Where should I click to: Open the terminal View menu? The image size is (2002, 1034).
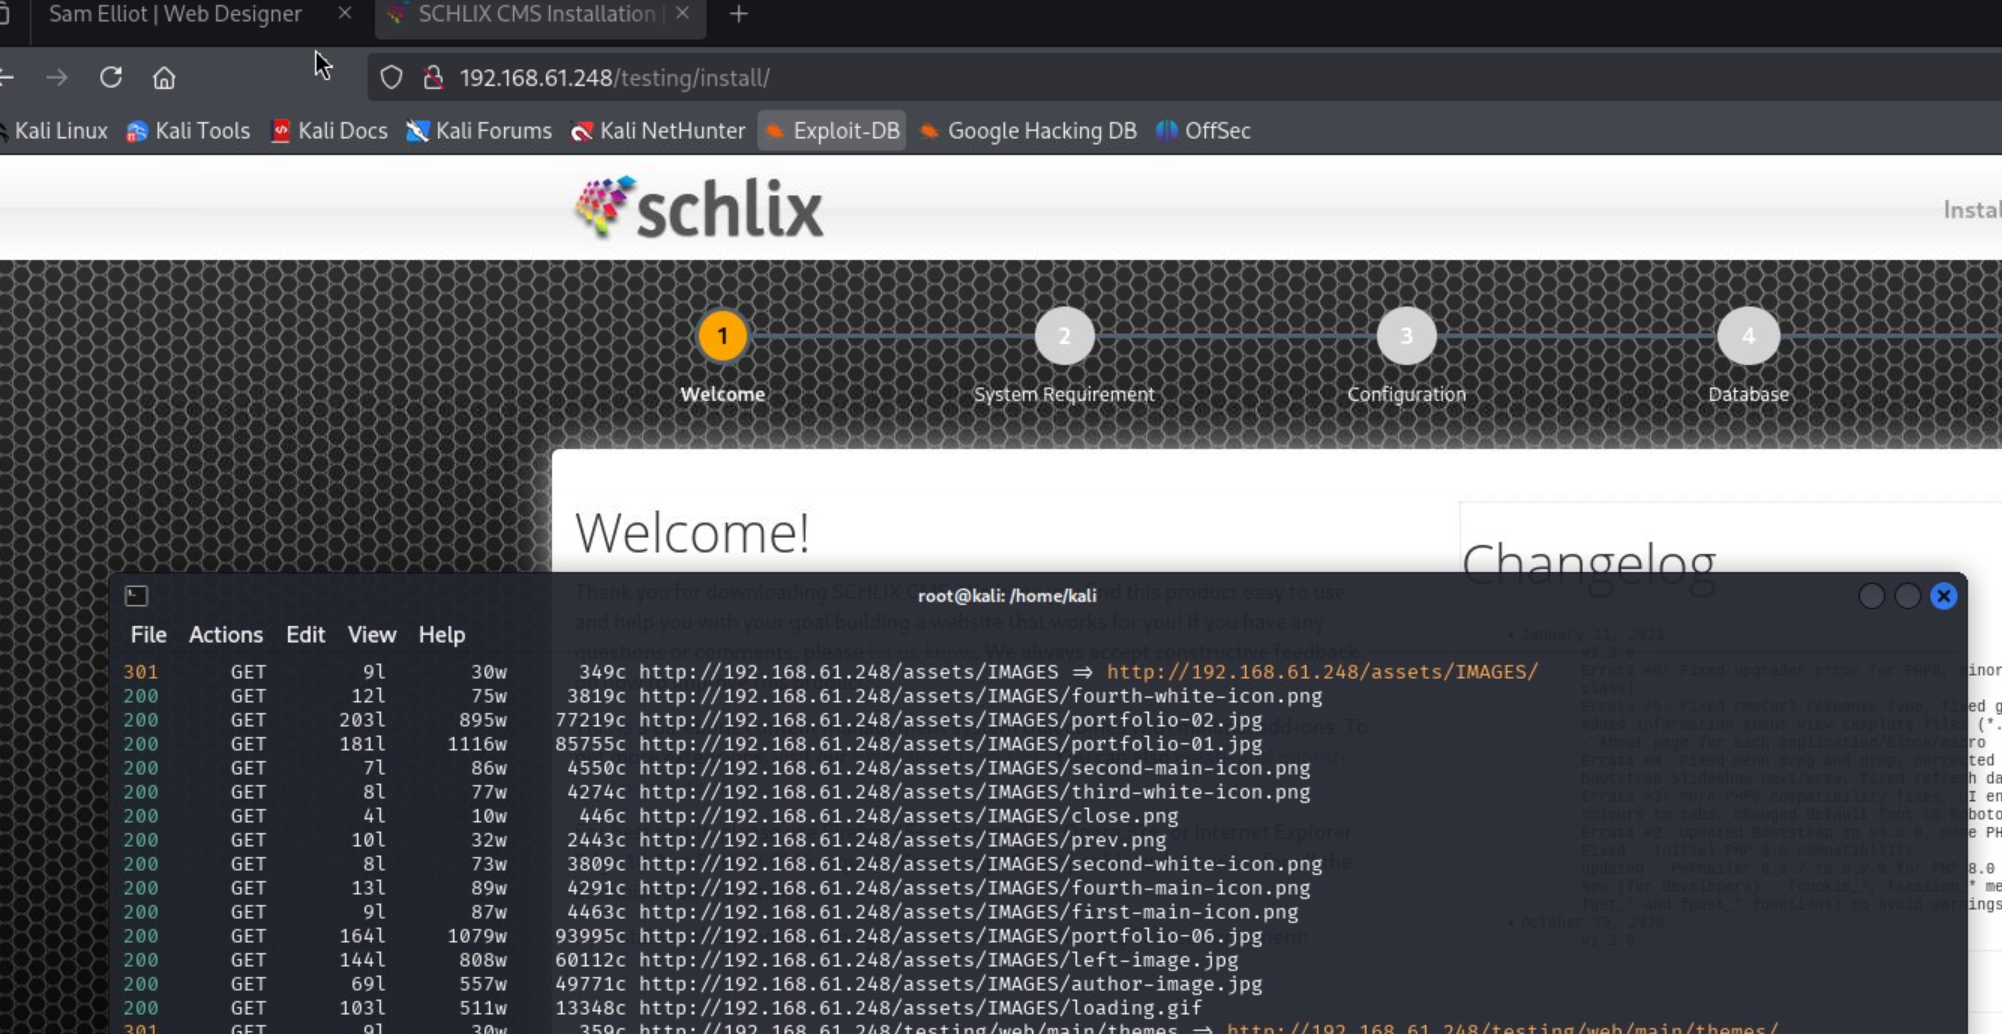click(371, 635)
